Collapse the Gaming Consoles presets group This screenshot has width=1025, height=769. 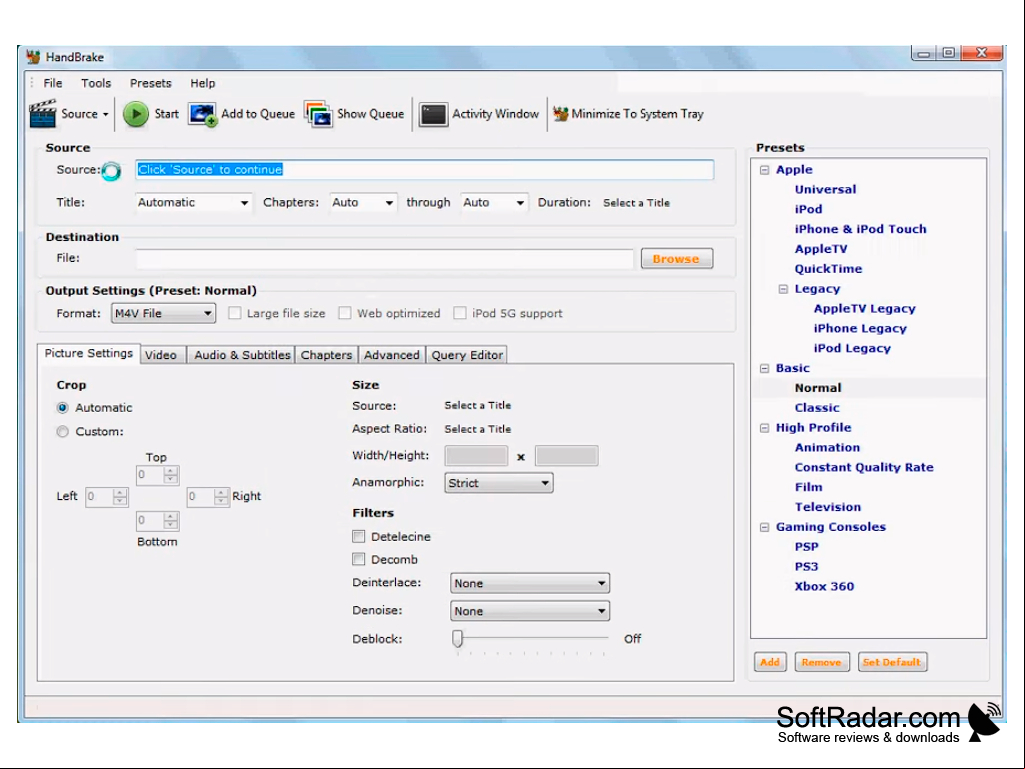tap(764, 527)
